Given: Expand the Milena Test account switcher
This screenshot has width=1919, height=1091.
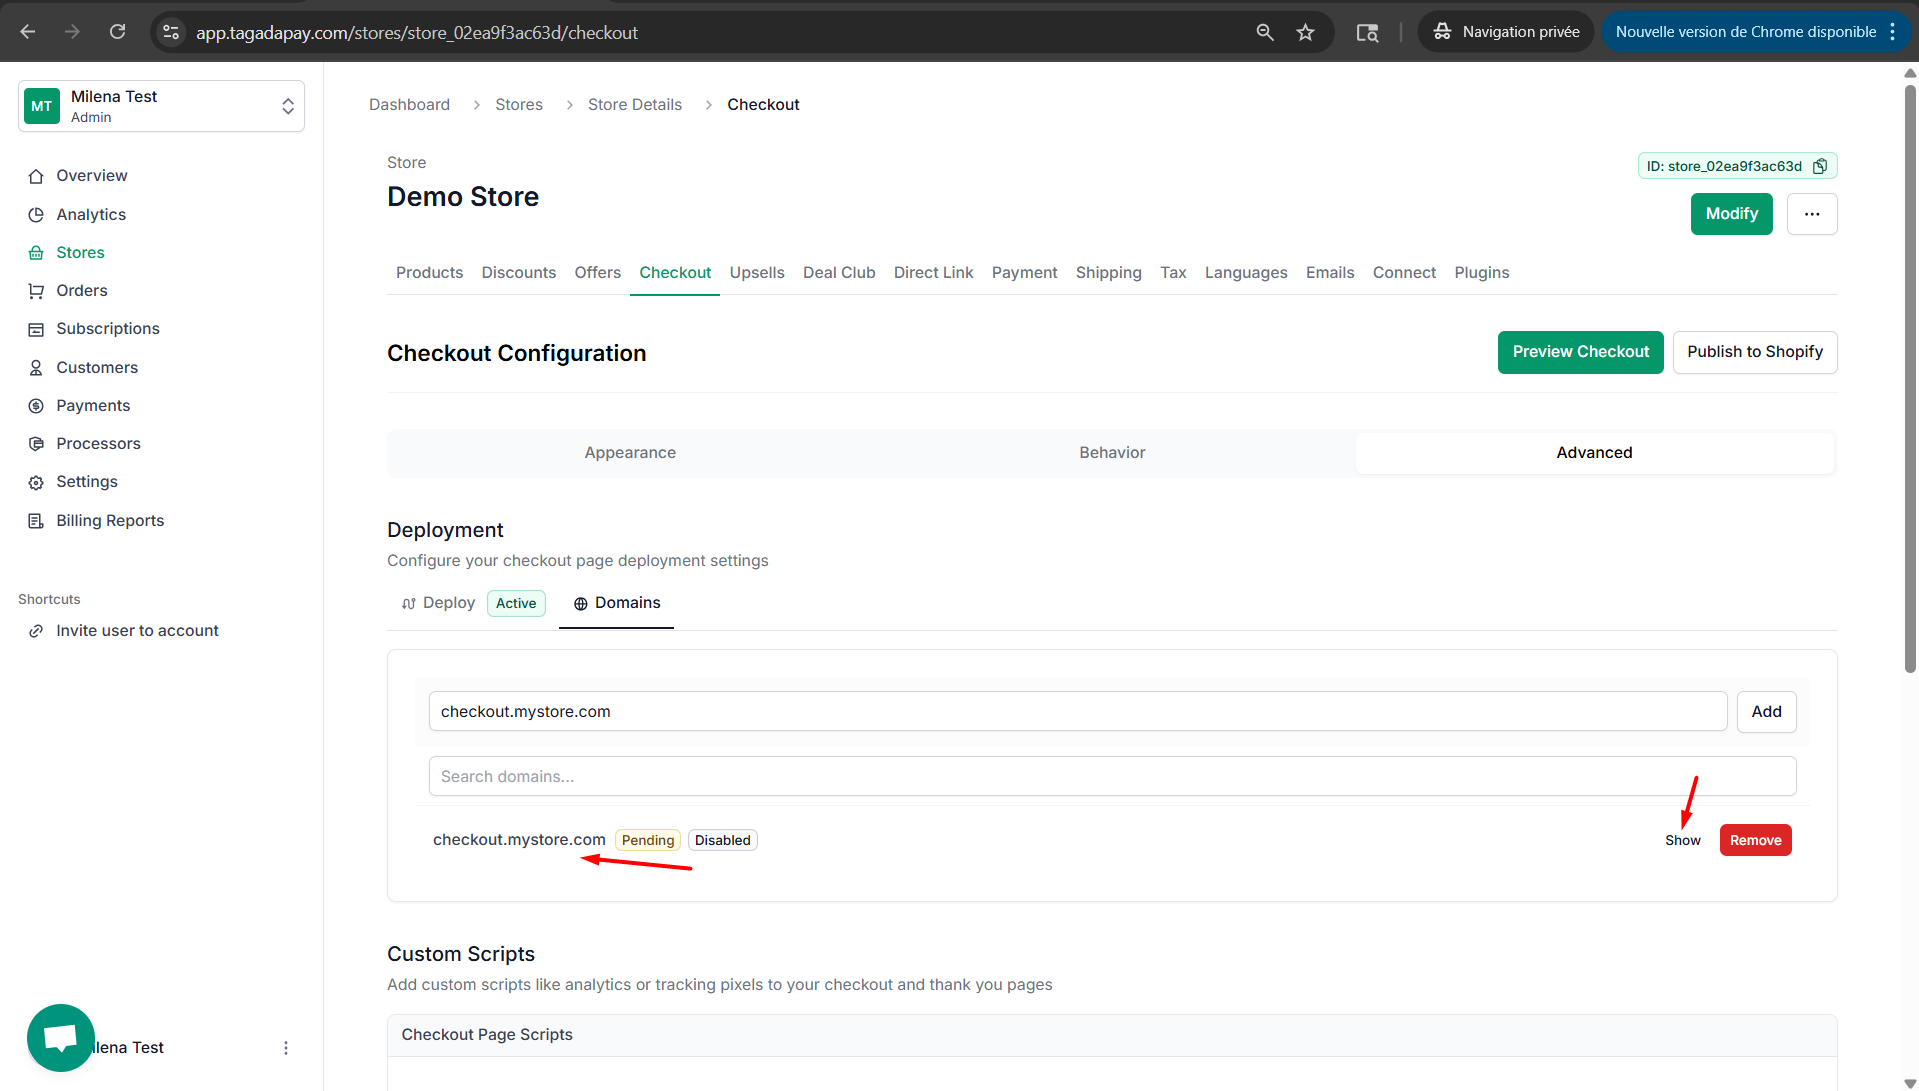Looking at the screenshot, I should click(x=161, y=106).
